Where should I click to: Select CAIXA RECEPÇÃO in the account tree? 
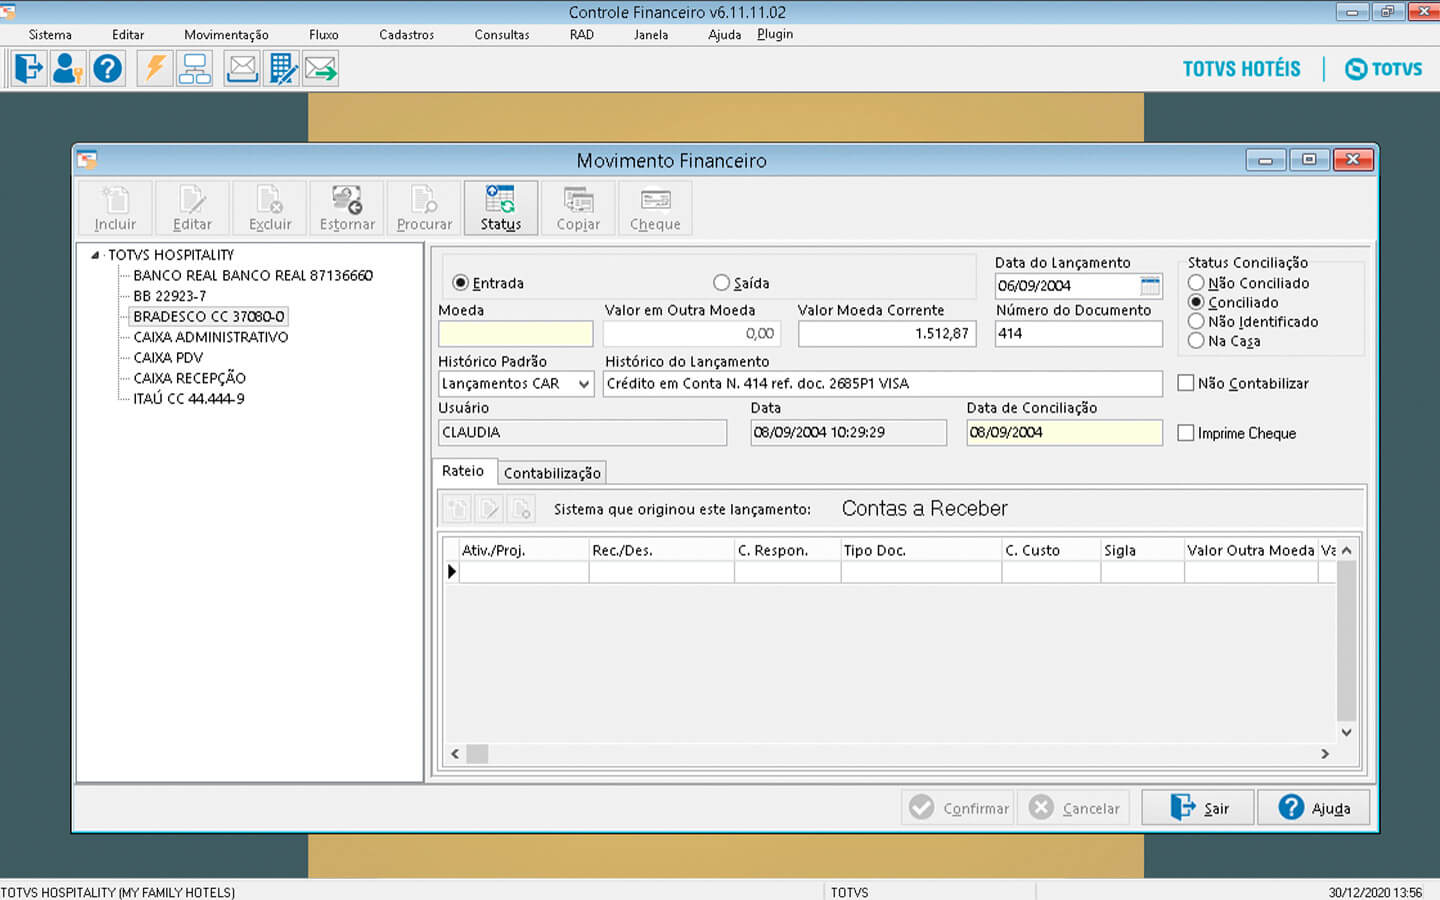click(189, 378)
